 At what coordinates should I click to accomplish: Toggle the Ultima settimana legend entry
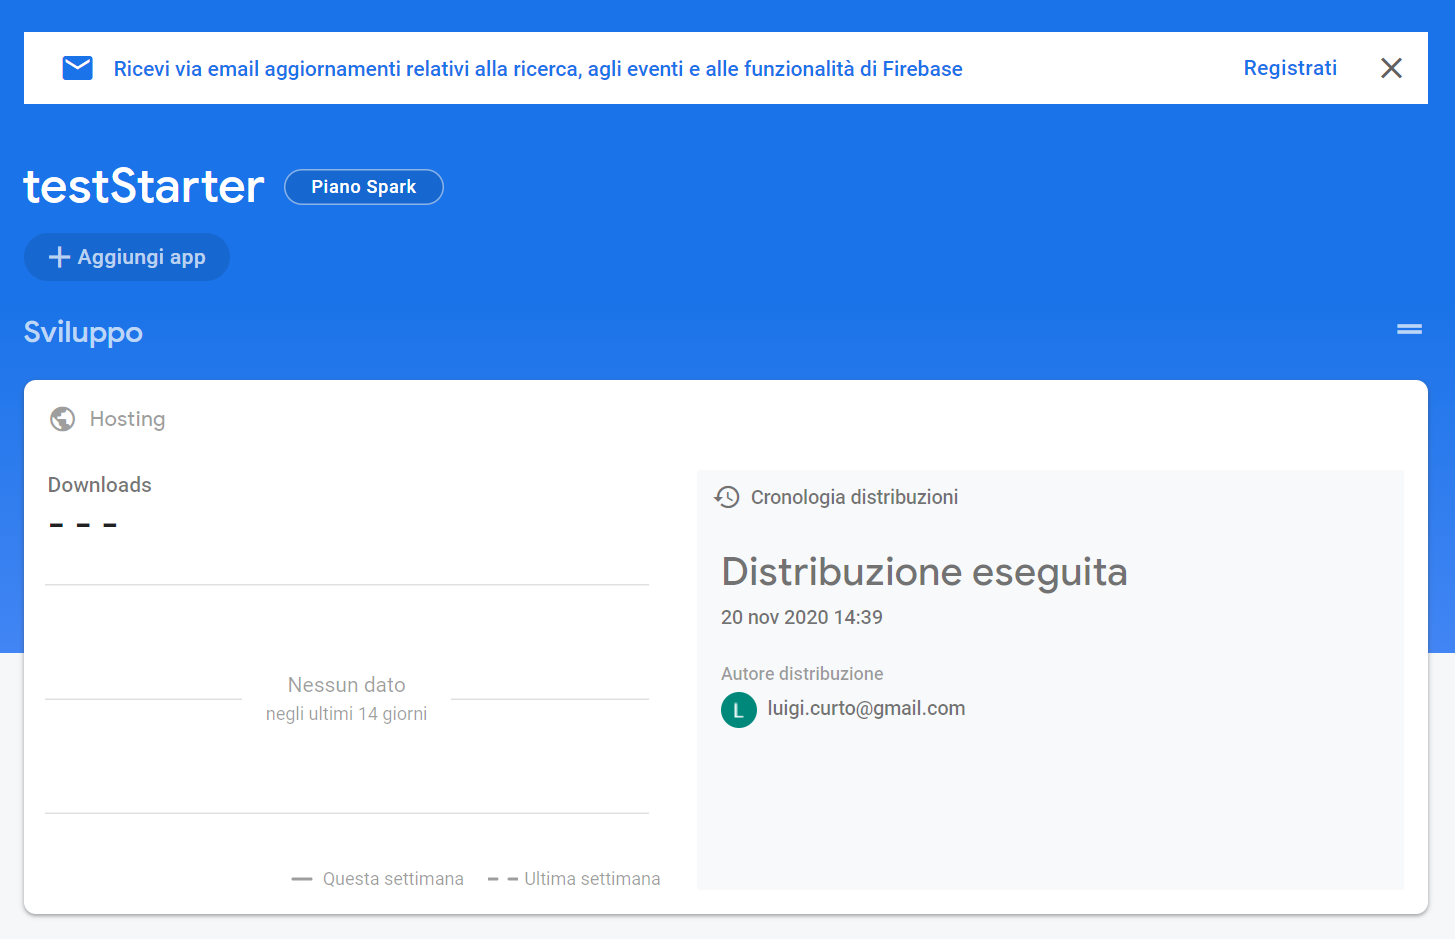pos(573,878)
